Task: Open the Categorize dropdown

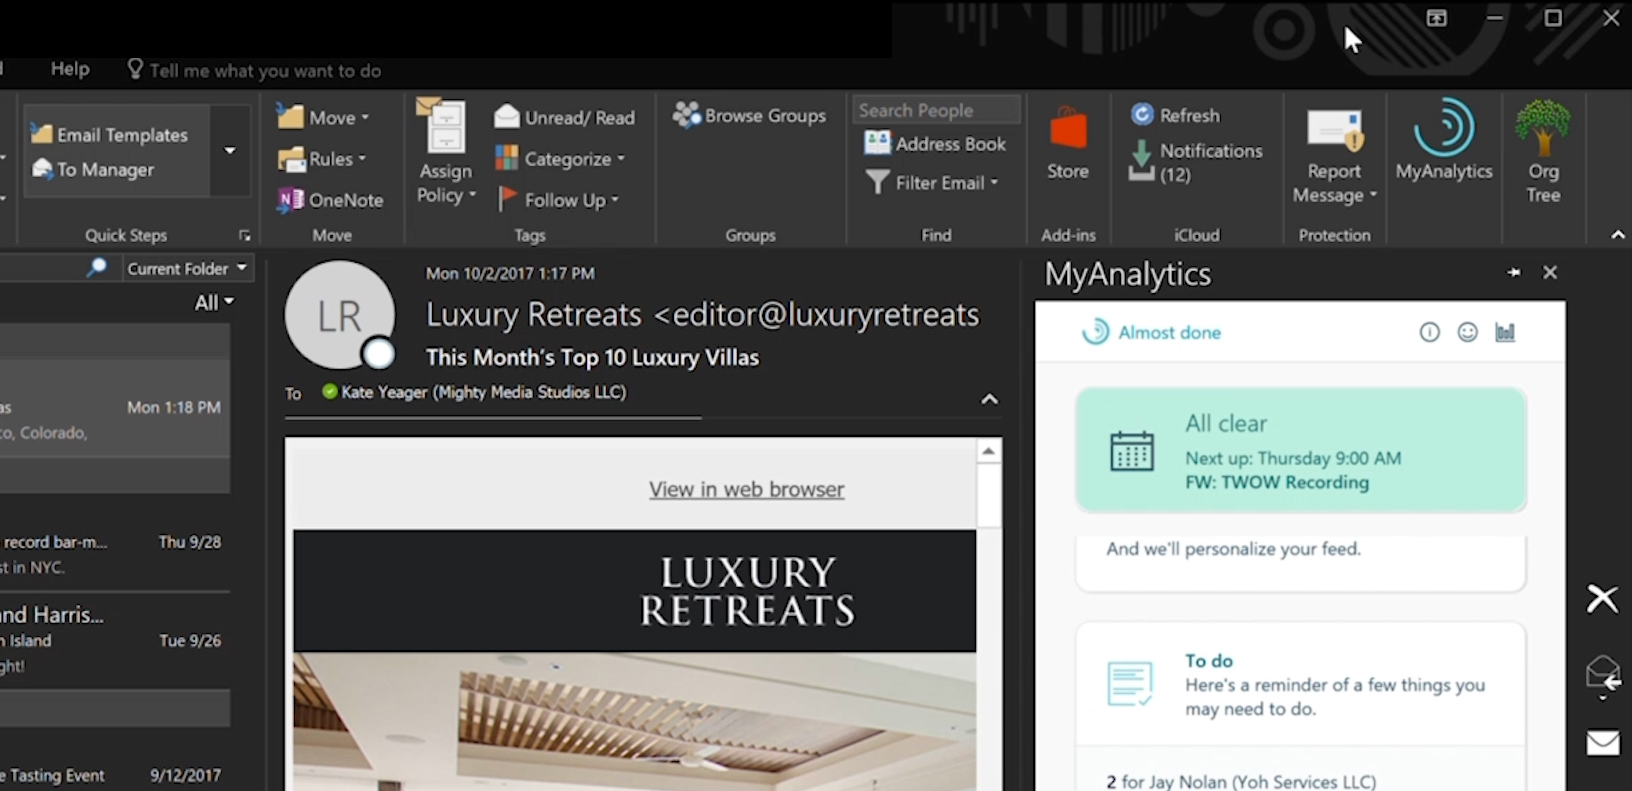Action: pyautogui.click(x=560, y=159)
